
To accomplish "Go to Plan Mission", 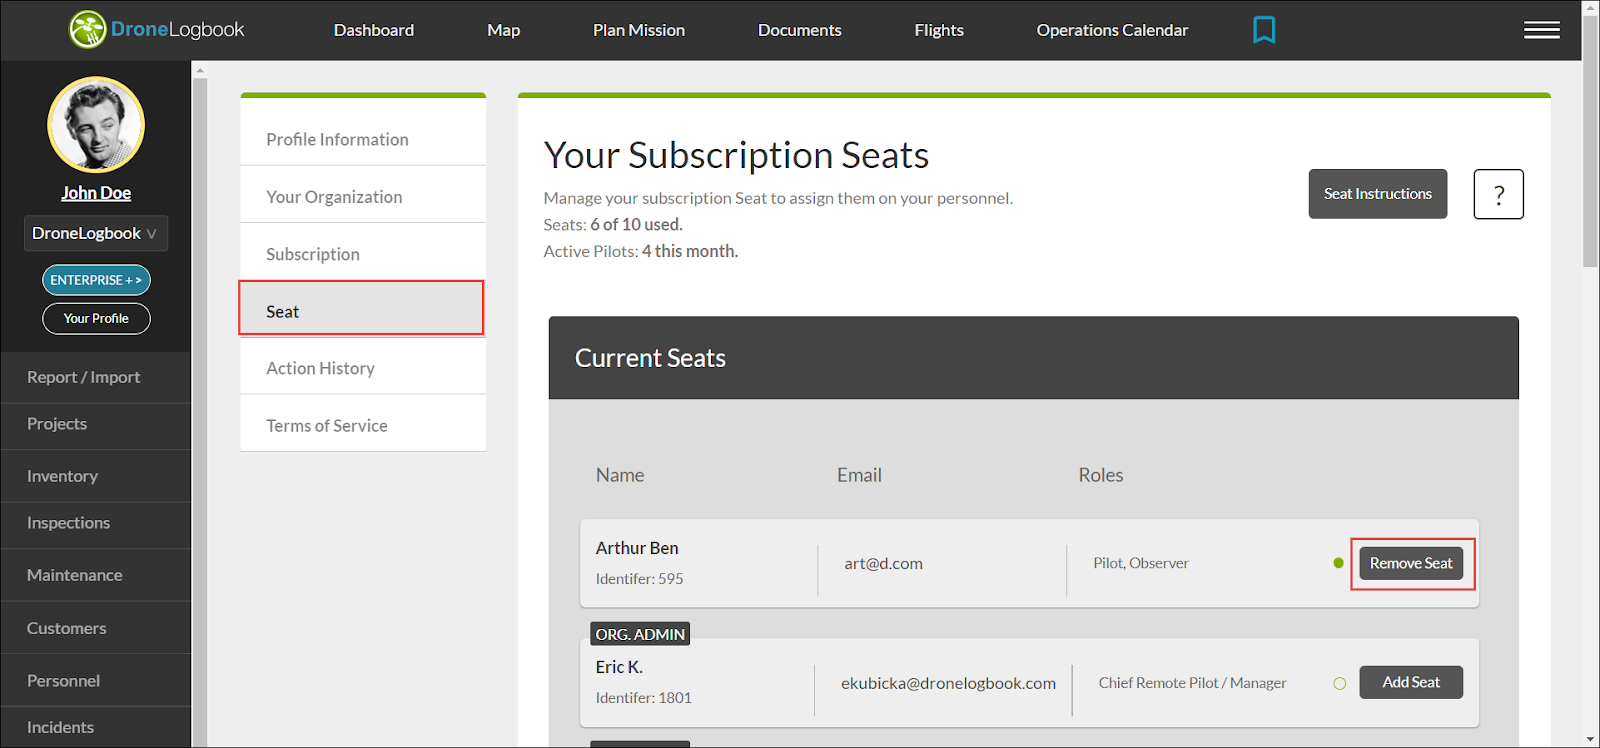I will coord(639,30).
